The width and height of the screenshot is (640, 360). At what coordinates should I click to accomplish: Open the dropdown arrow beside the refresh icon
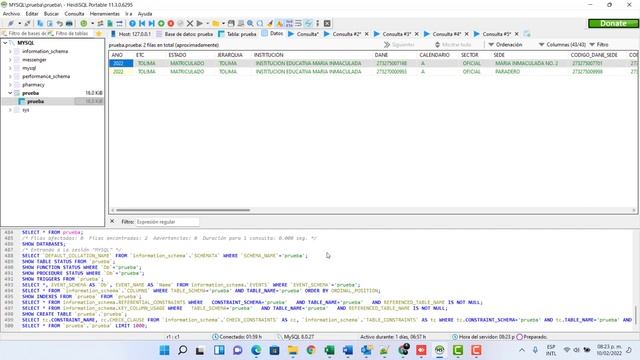coord(92,23)
